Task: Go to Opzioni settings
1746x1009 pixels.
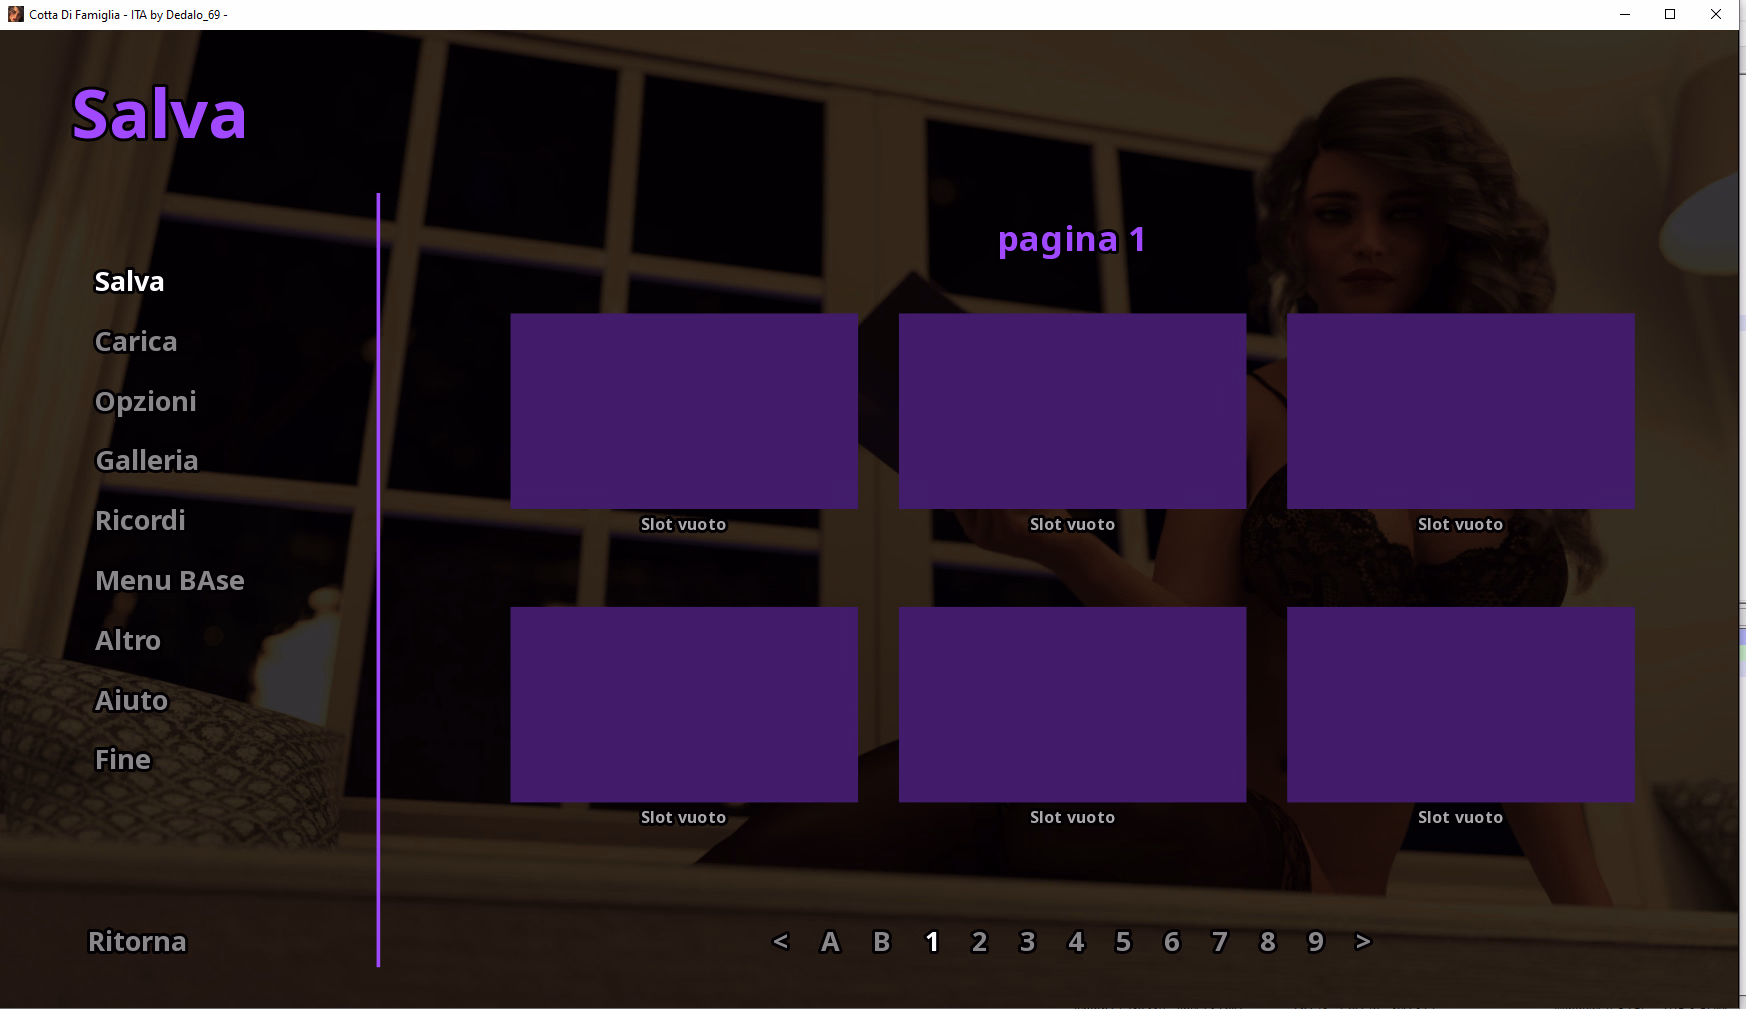Action: click(x=145, y=402)
